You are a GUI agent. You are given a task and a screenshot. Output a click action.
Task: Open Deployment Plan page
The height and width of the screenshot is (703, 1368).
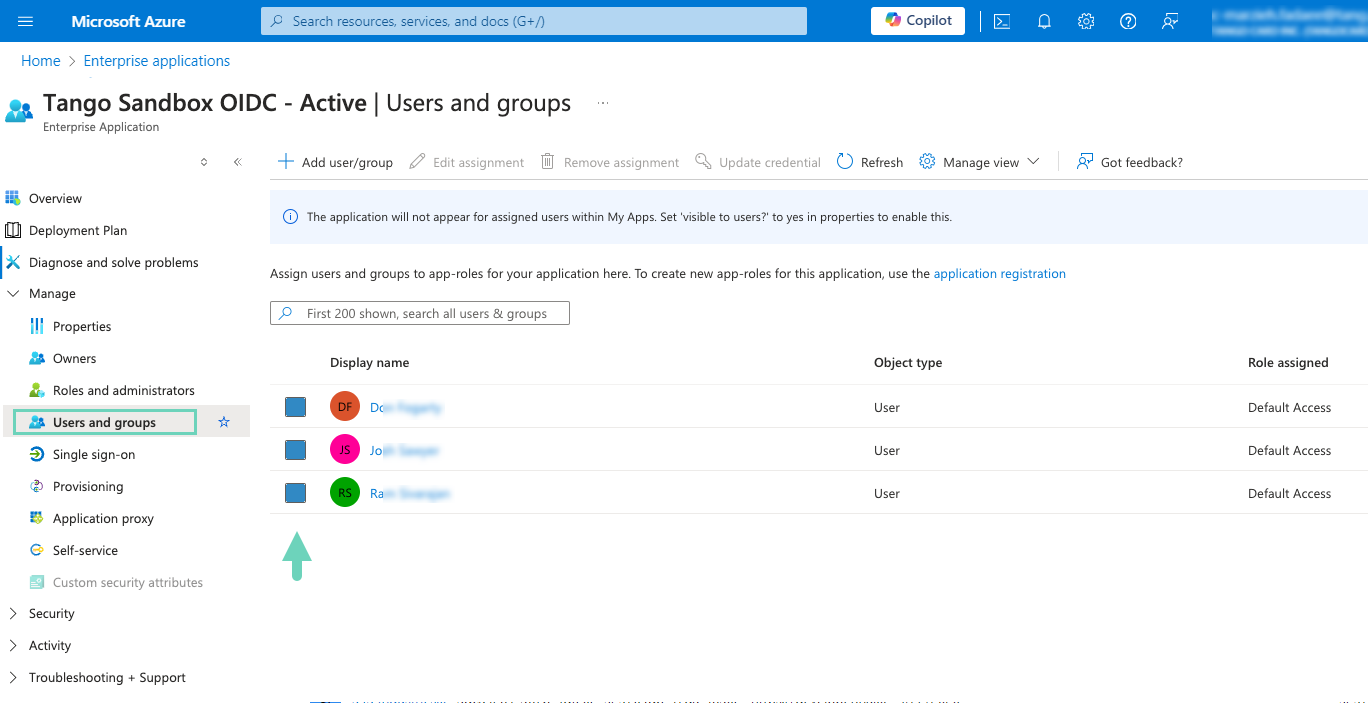tap(78, 230)
